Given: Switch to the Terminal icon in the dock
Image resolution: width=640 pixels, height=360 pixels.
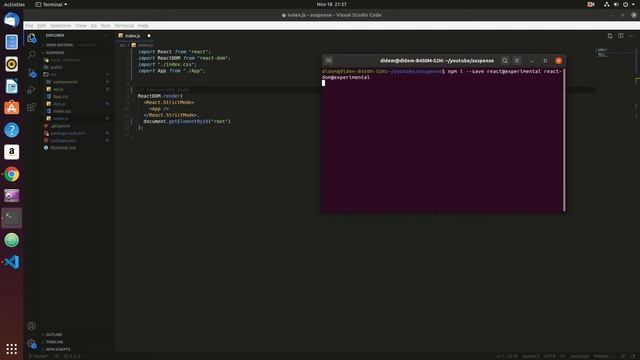Looking at the screenshot, I should point(11,218).
